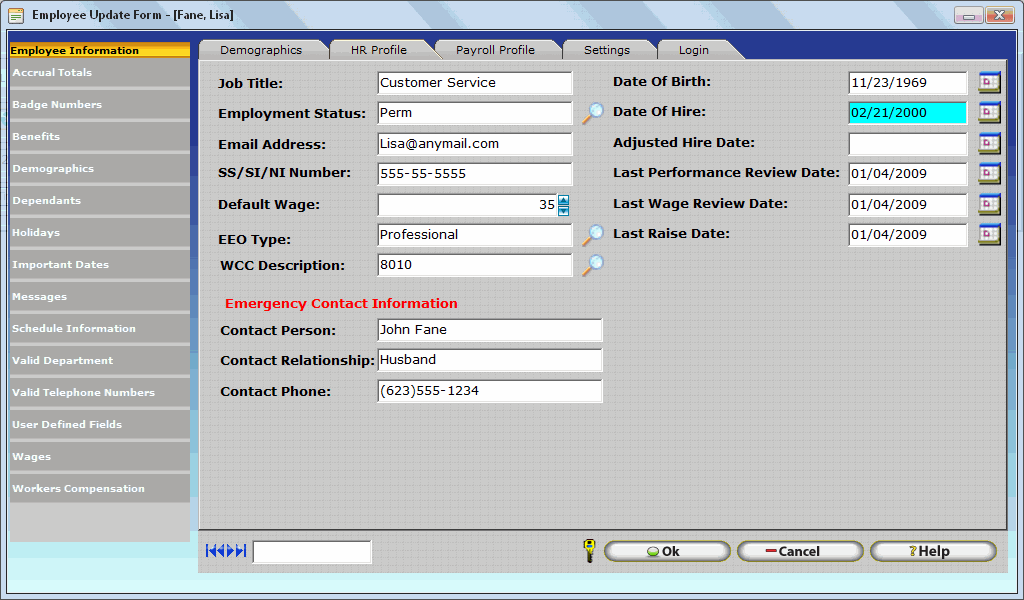Screen dimensions: 1024x600
Task: Click WCC Description search magnifier
Action: (593, 265)
